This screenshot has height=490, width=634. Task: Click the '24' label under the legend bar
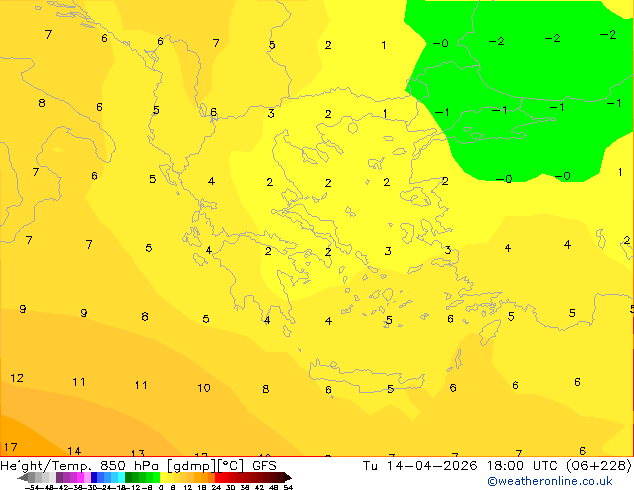point(216,488)
